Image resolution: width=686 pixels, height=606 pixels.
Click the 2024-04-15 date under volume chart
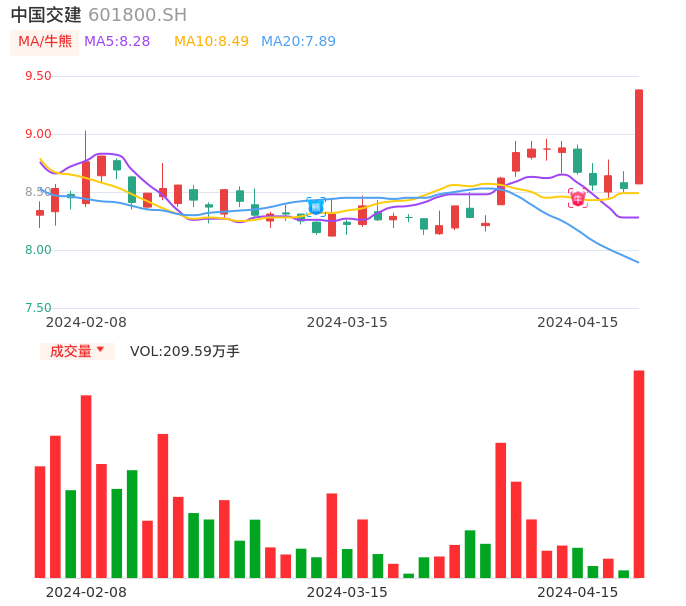[x=578, y=592]
